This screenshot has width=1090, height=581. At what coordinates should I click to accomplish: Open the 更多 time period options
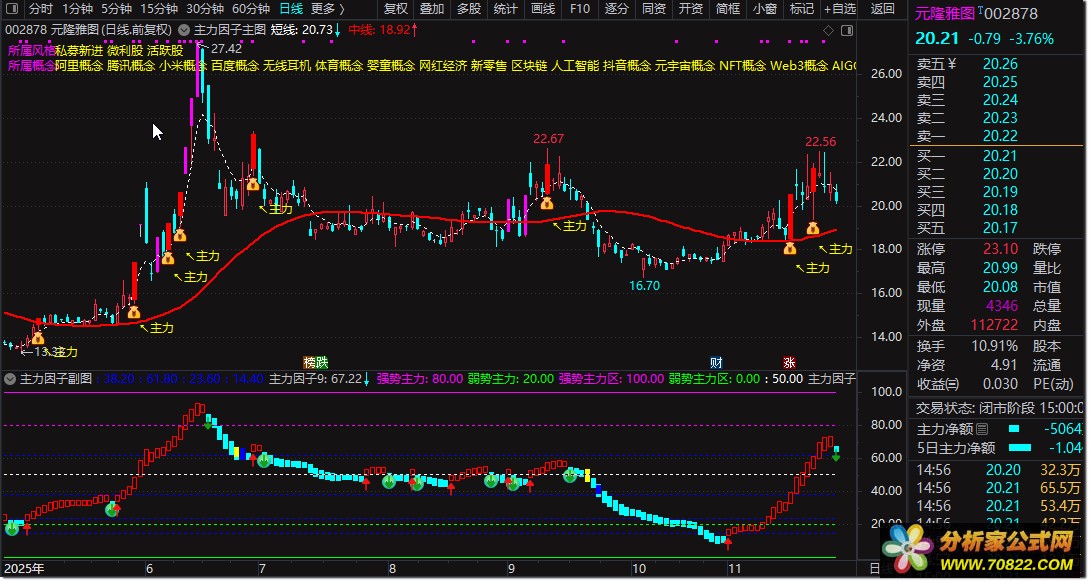point(327,8)
